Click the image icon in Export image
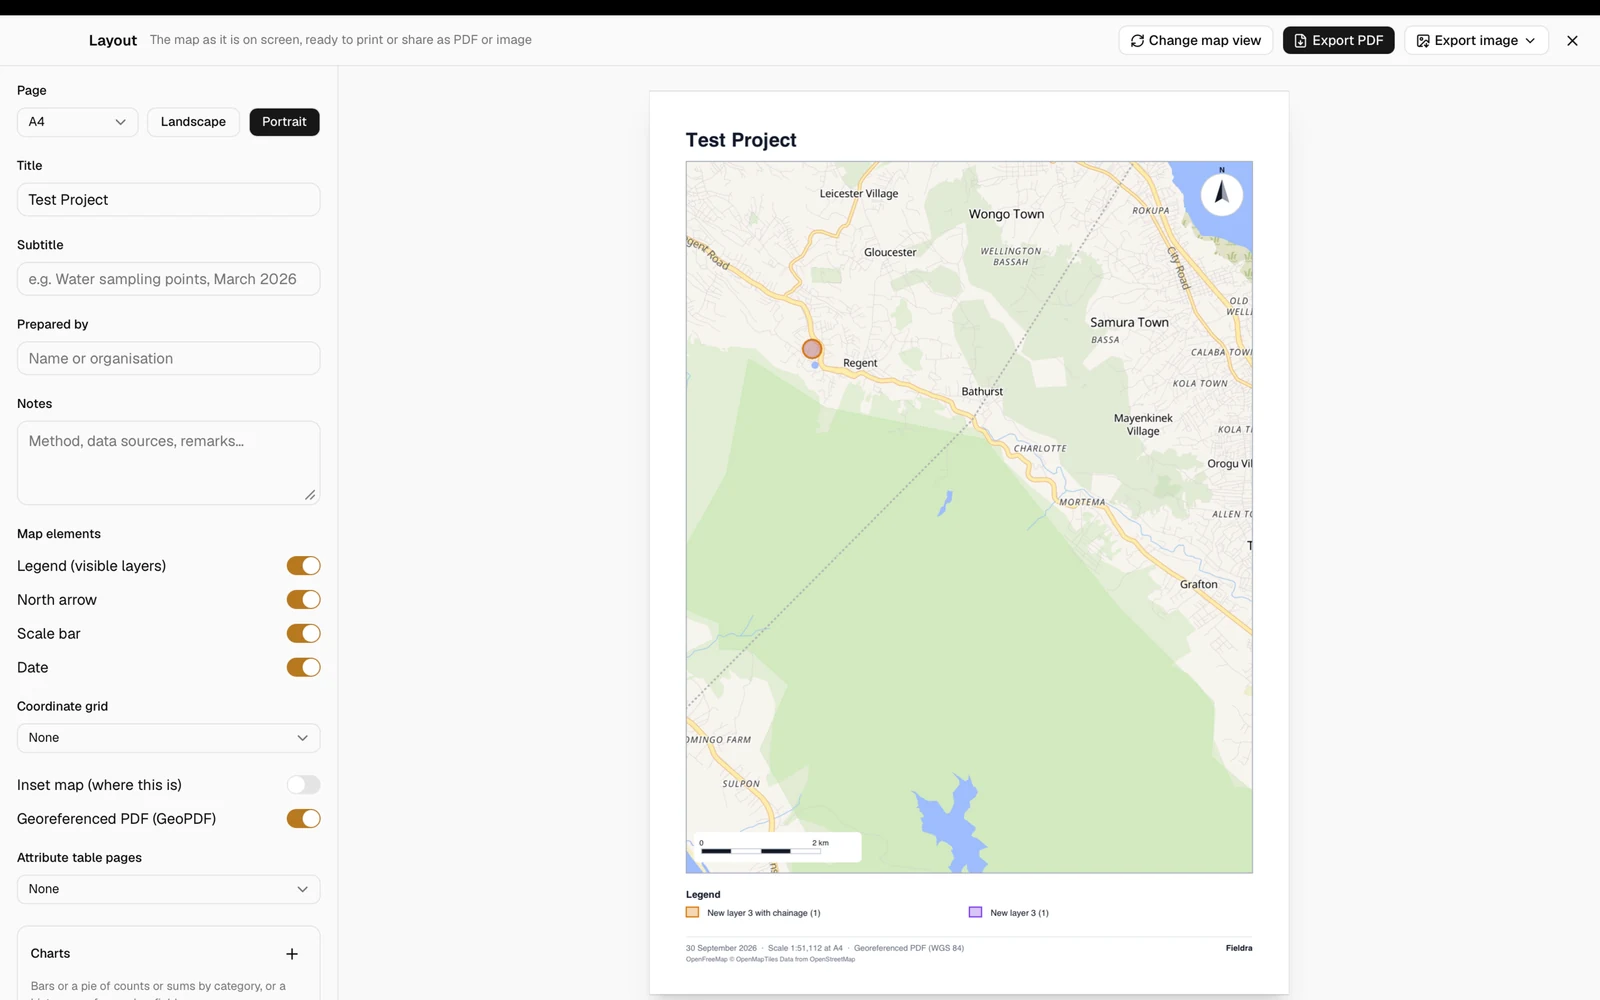Viewport: 1600px width, 1000px height. point(1422,41)
